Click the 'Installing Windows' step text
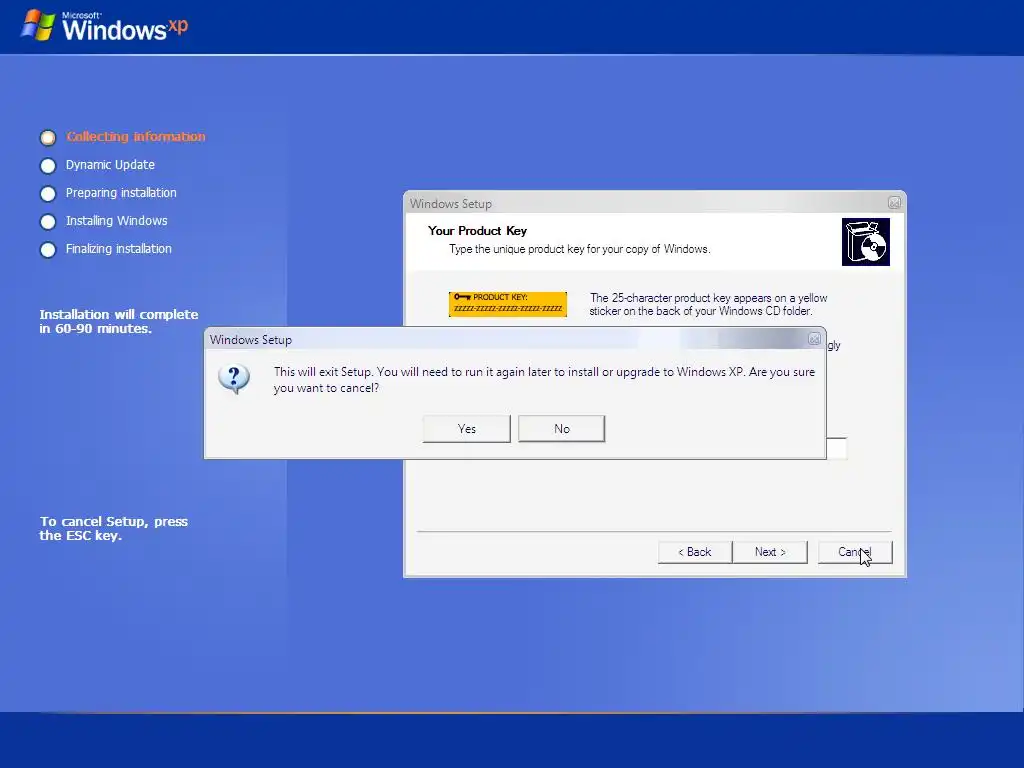 pos(117,221)
